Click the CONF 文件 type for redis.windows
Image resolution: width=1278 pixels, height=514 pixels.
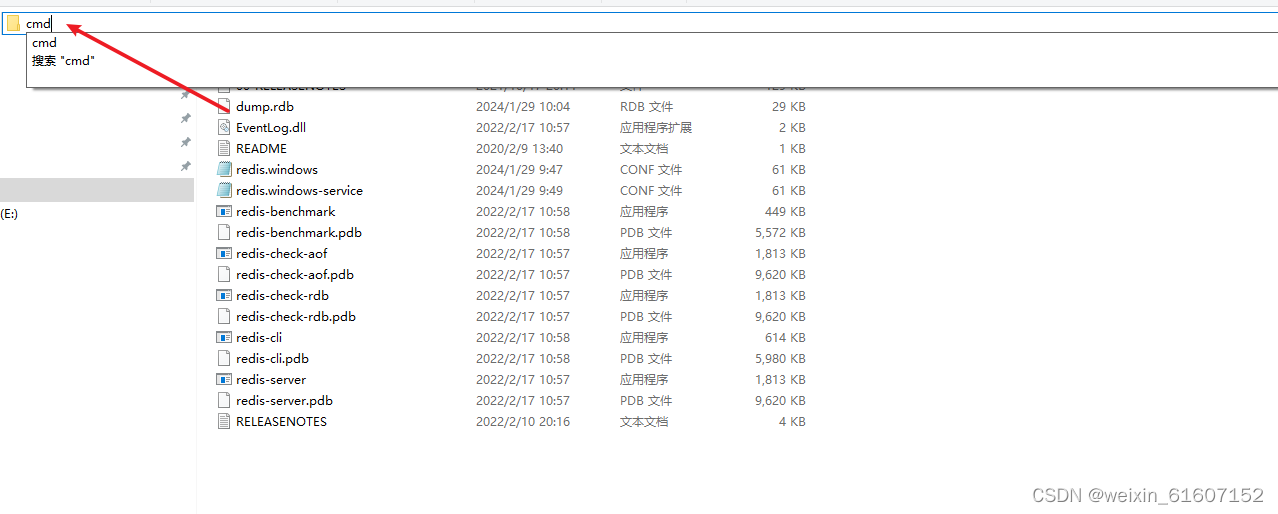[x=651, y=169]
